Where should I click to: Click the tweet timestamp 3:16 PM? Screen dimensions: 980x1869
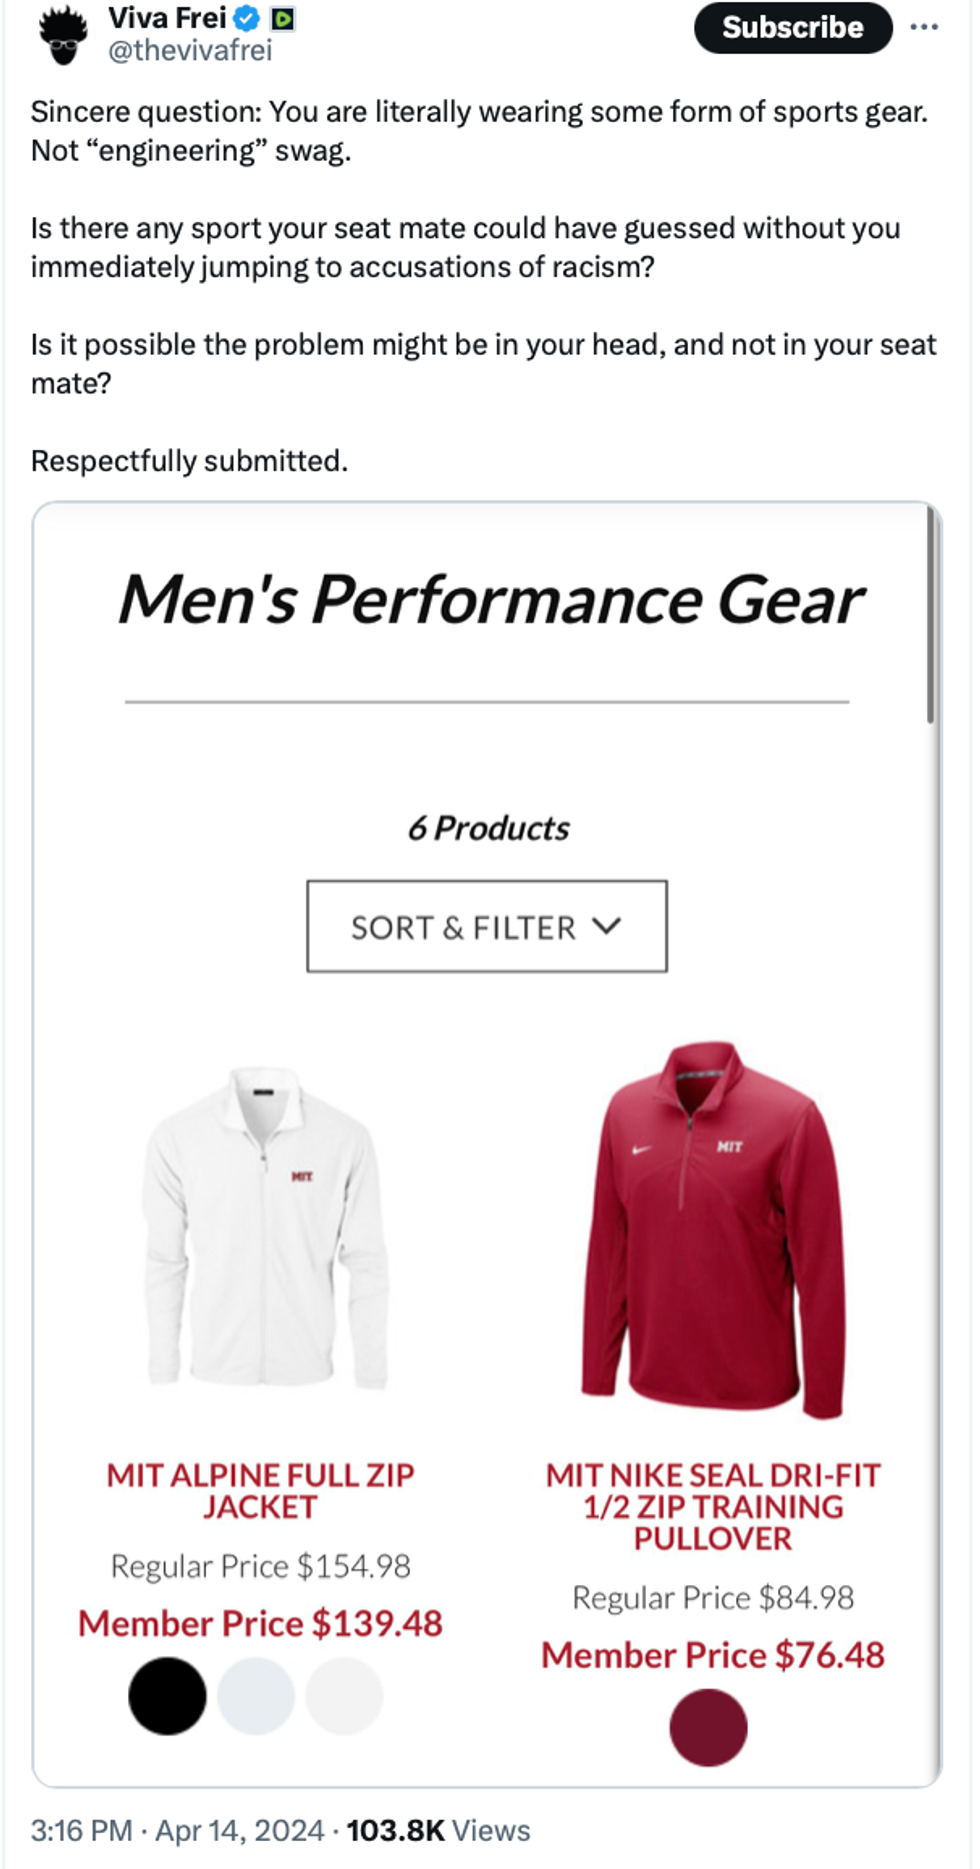click(x=81, y=1830)
